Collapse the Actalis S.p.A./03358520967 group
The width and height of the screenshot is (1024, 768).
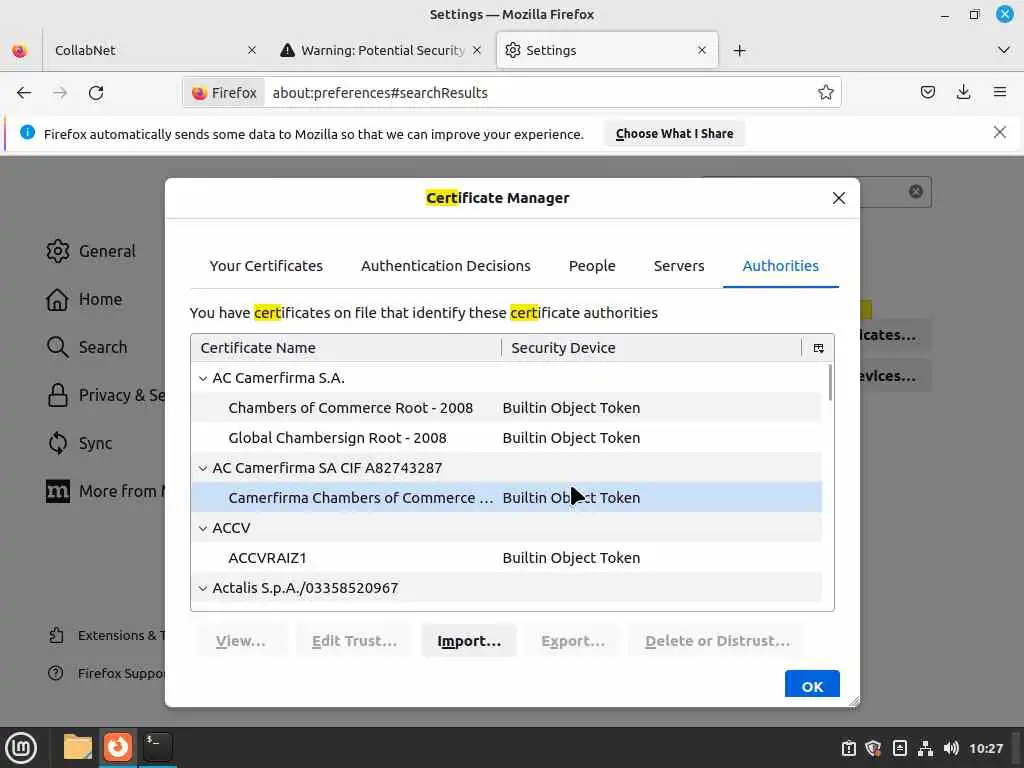[x=203, y=588]
